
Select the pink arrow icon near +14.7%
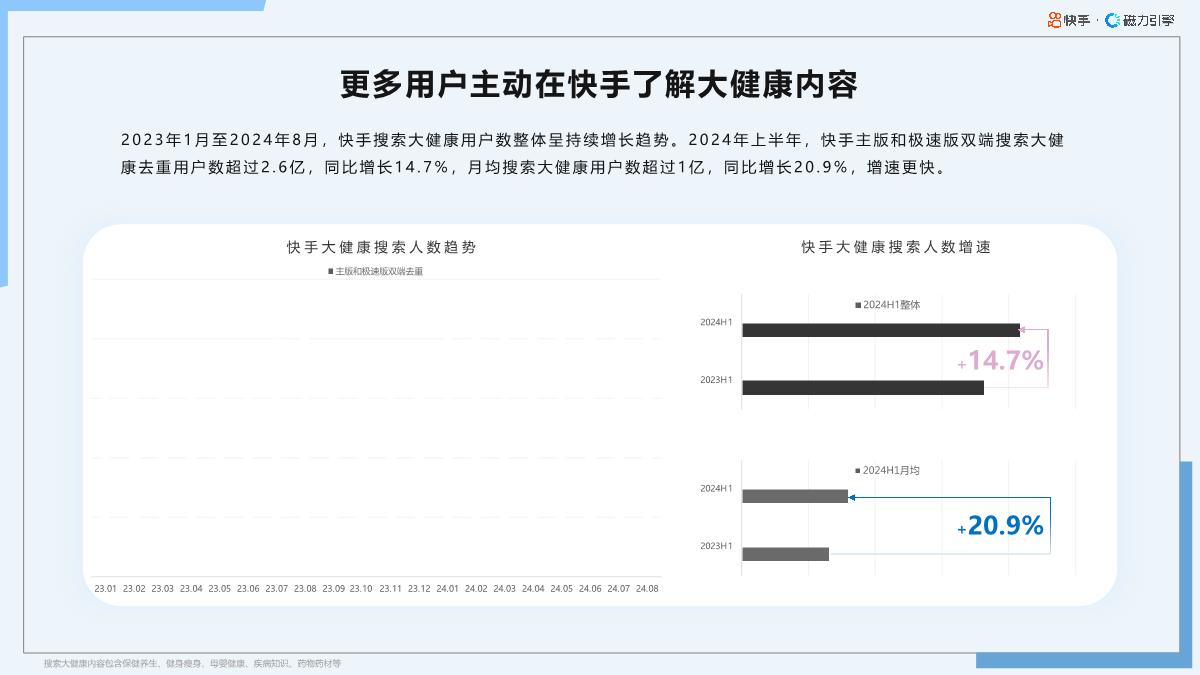(x=1021, y=330)
